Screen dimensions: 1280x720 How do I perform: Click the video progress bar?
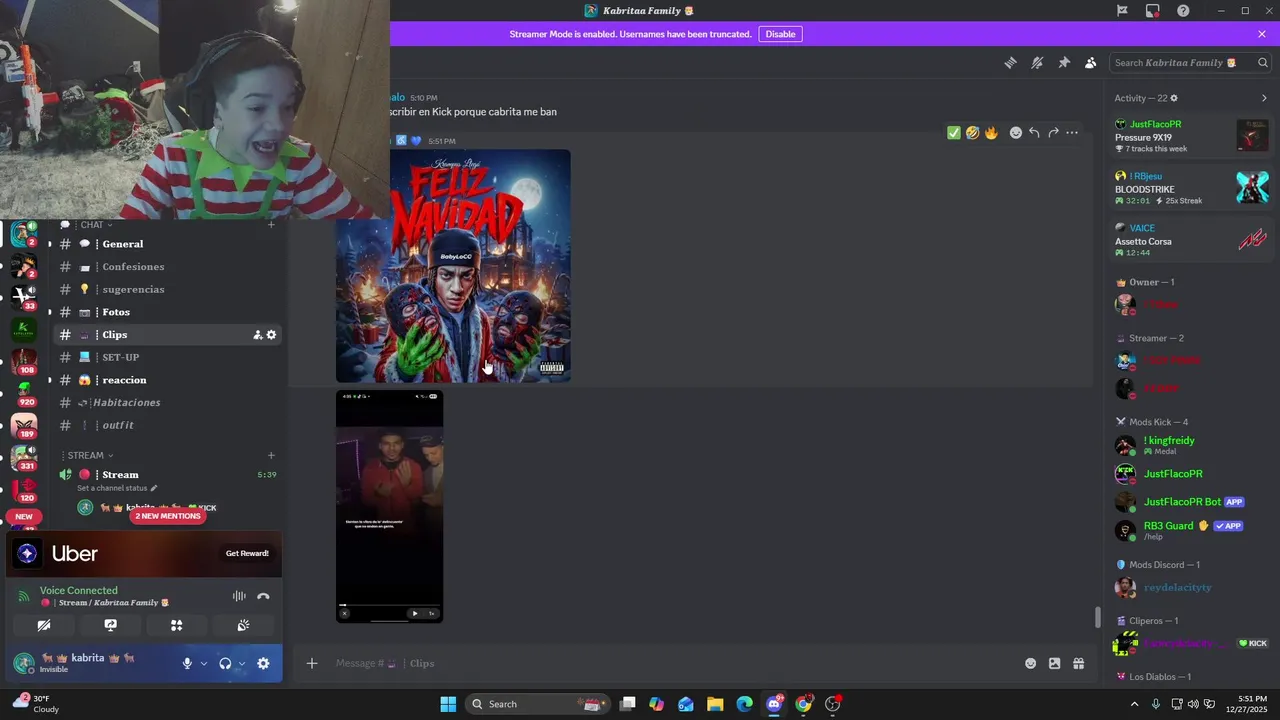389,604
